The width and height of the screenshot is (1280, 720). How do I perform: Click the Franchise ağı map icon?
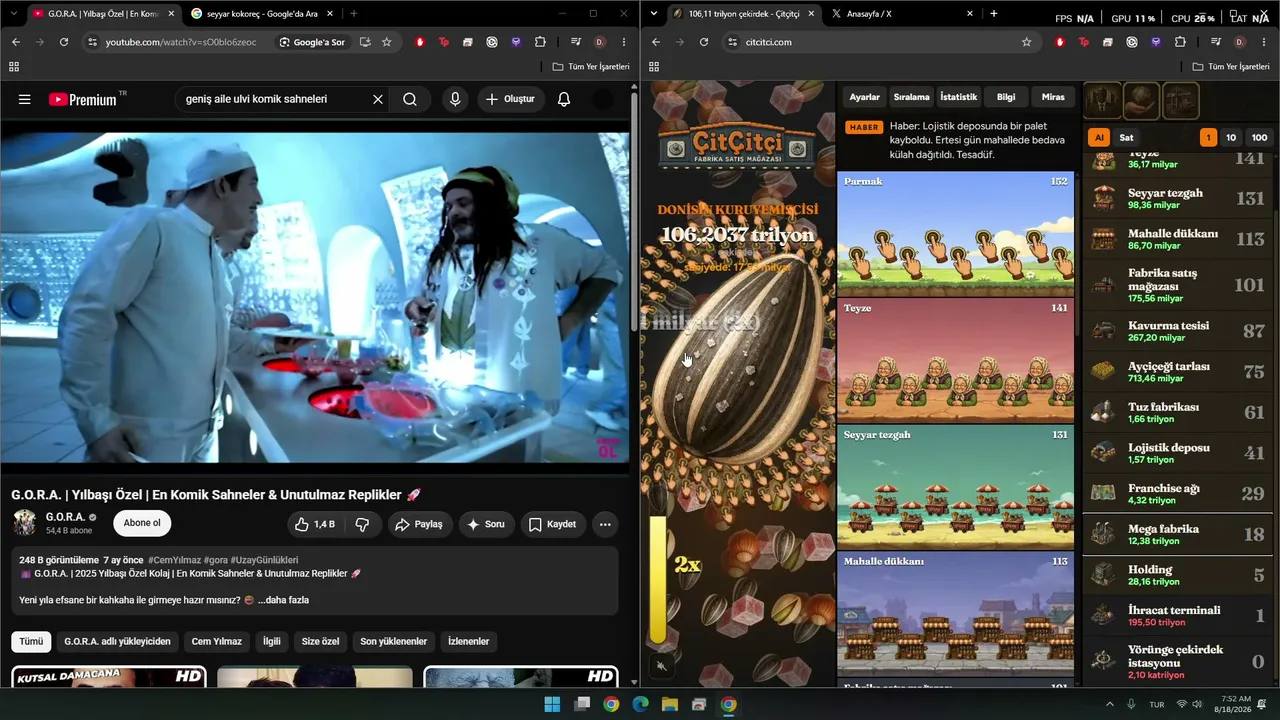(1104, 493)
